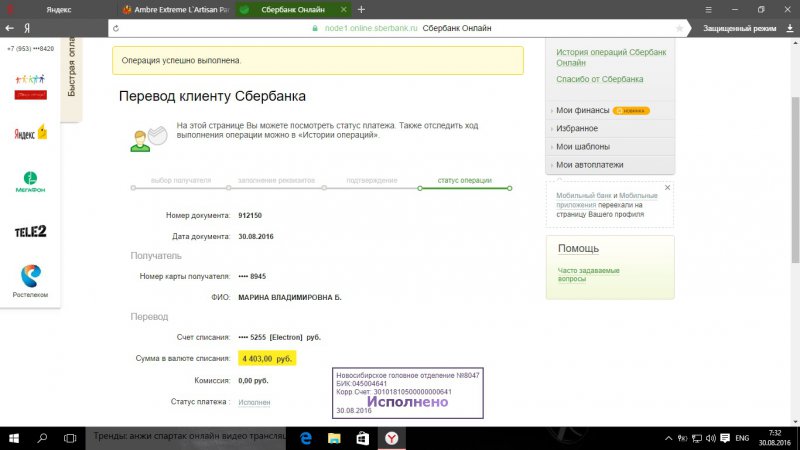Open Мобильный банк link
800x450 pixels.
pos(583,195)
